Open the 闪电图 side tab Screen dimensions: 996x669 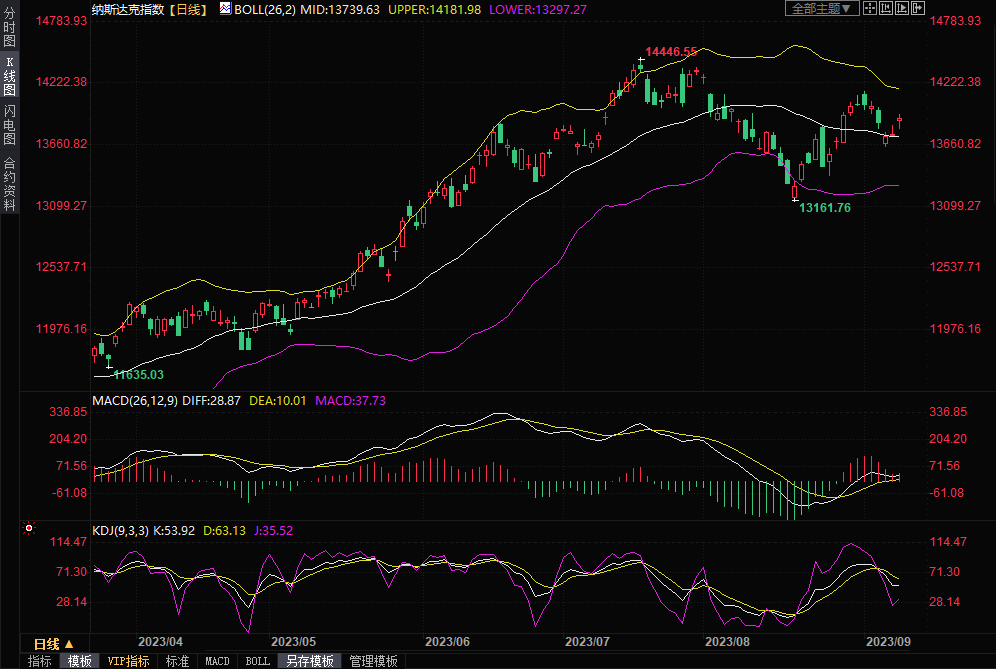(9, 125)
